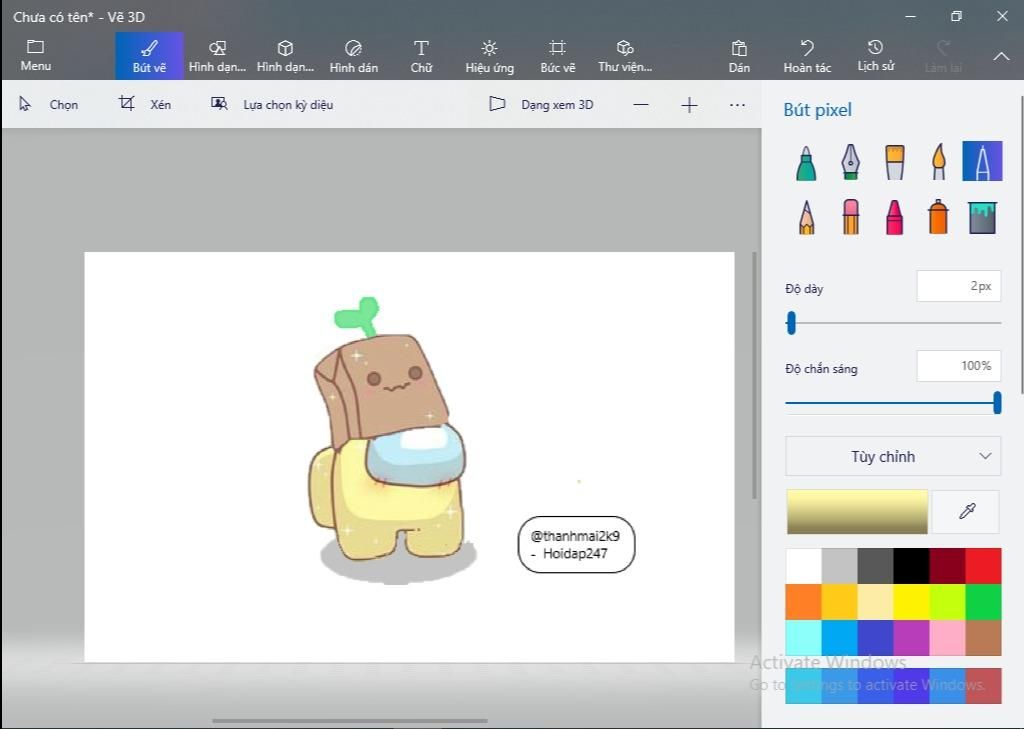Click Hoàn tác to undo
The height and width of the screenshot is (729, 1024).
[x=807, y=56]
